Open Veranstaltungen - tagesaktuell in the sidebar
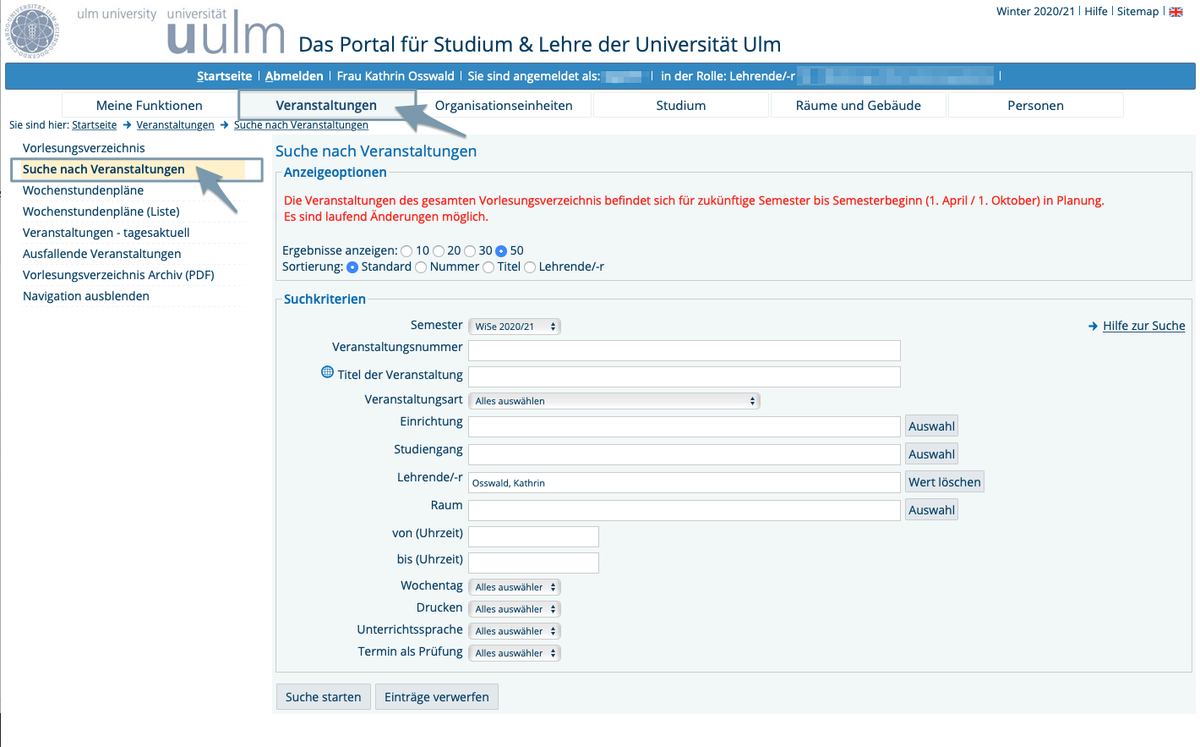Screen dimensions: 1200x747 point(106,233)
